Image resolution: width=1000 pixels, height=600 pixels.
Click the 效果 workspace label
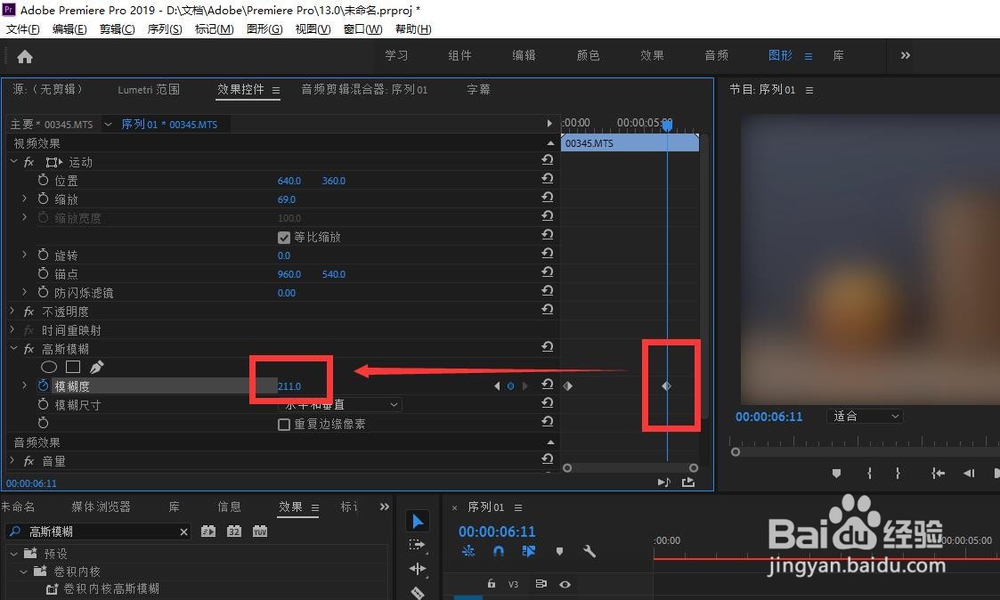pyautogui.click(x=652, y=55)
